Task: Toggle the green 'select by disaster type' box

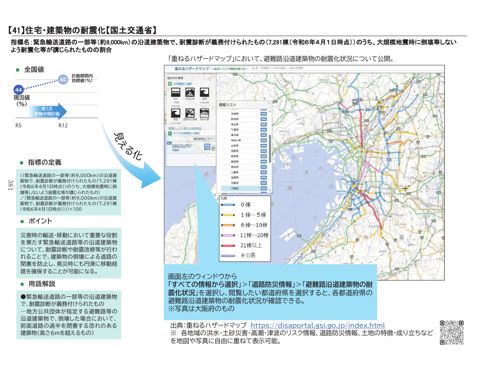Action: click(x=170, y=84)
